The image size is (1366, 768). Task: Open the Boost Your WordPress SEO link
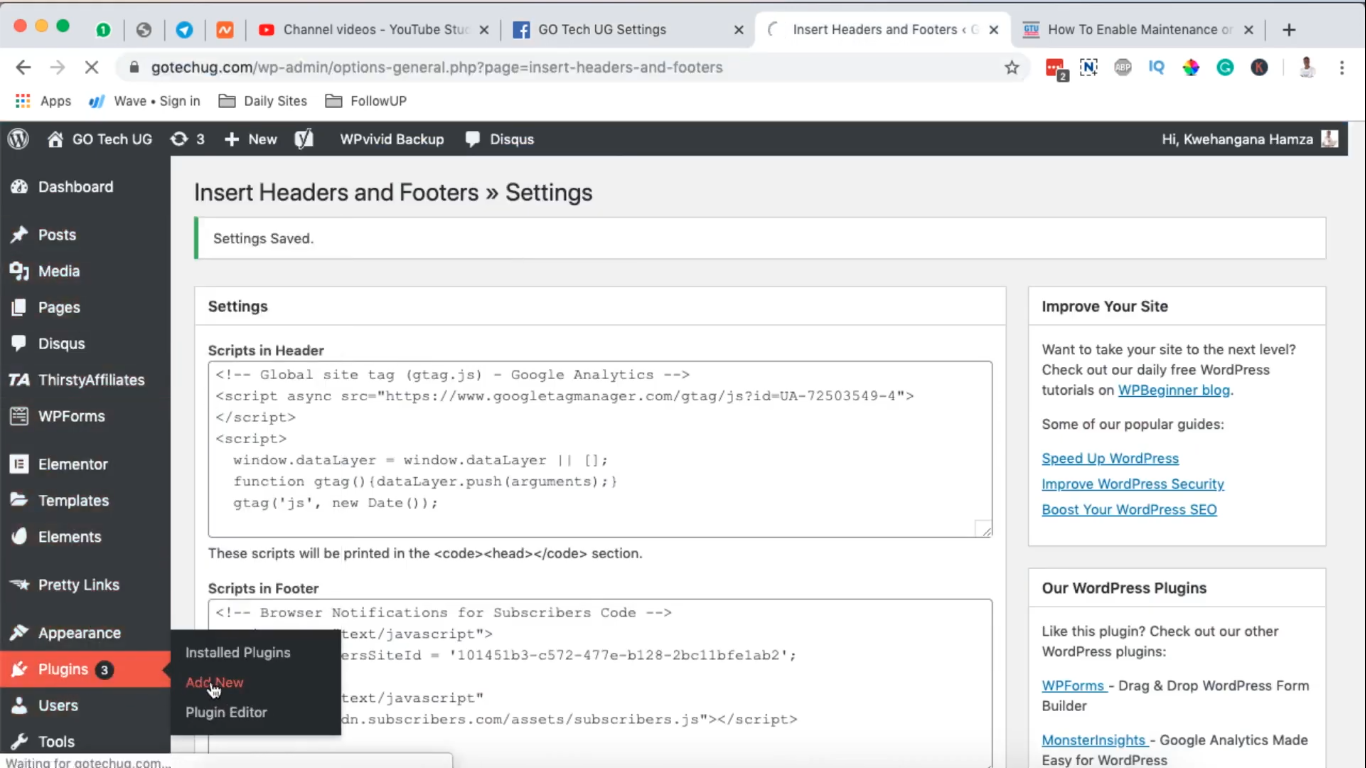pyautogui.click(x=1129, y=509)
